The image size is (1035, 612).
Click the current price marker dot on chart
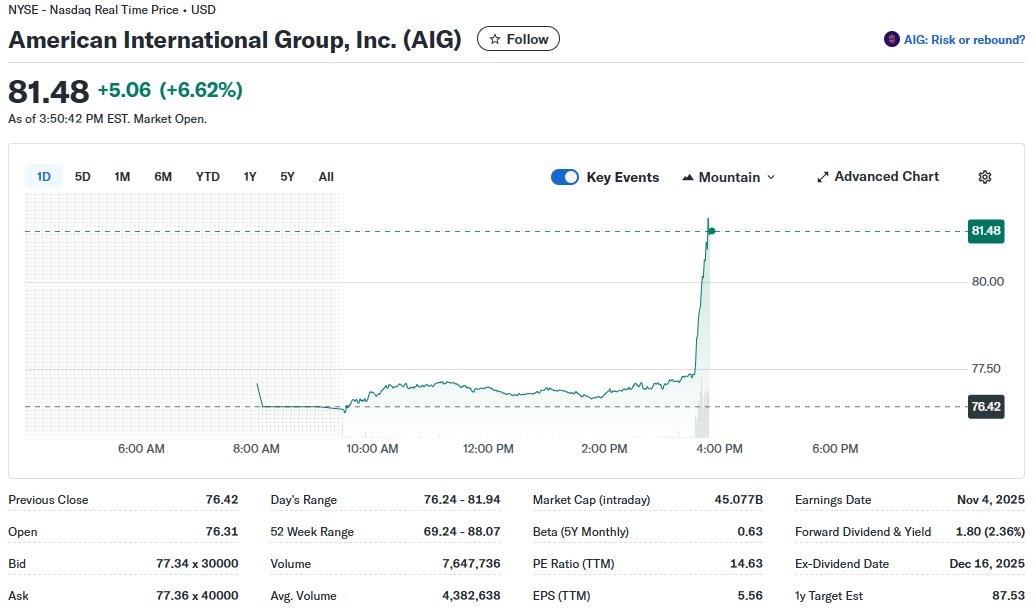(712, 231)
